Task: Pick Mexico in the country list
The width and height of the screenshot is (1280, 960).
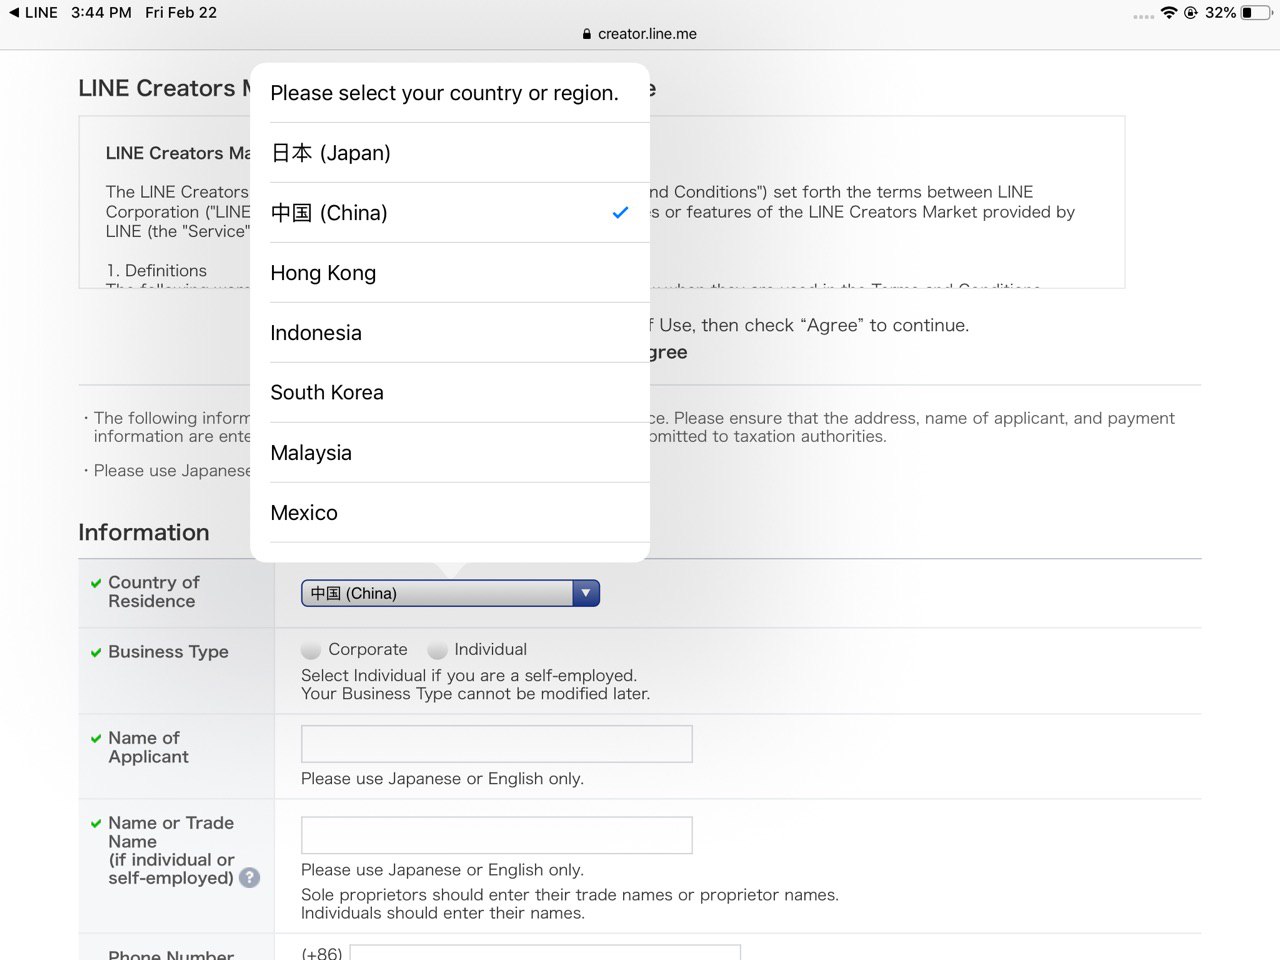Action: coord(450,513)
